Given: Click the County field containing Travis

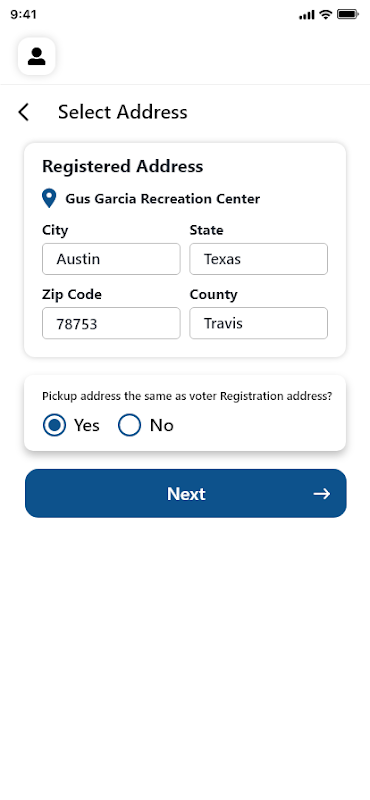Looking at the screenshot, I should [259, 323].
